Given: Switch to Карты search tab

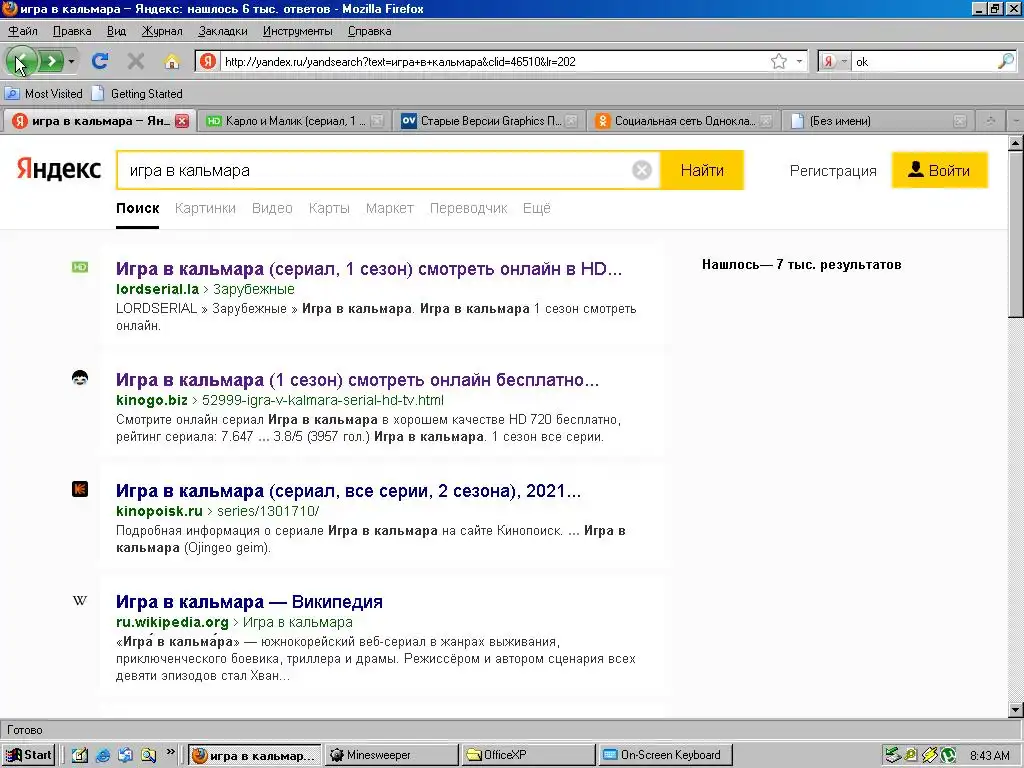Looking at the screenshot, I should pyautogui.click(x=329, y=208).
